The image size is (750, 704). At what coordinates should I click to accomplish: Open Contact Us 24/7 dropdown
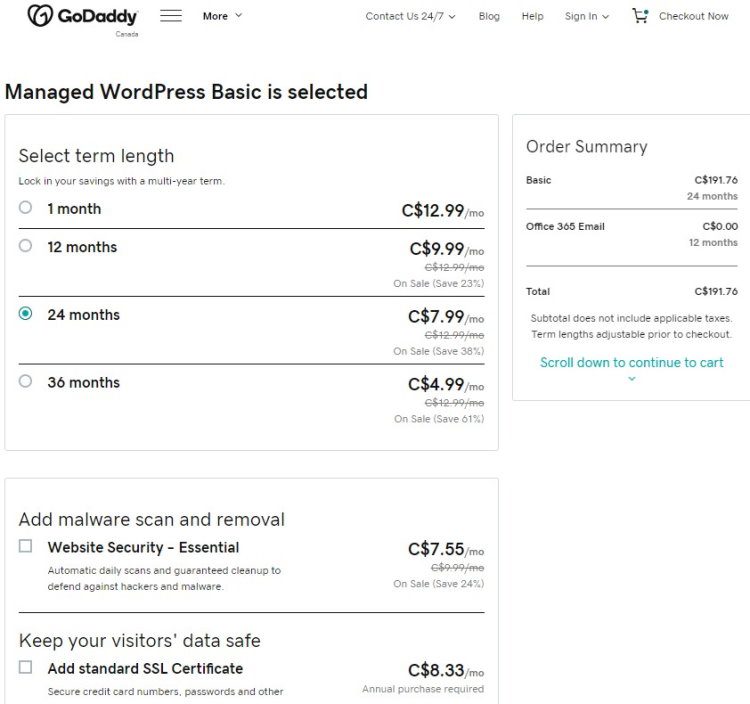coord(410,16)
